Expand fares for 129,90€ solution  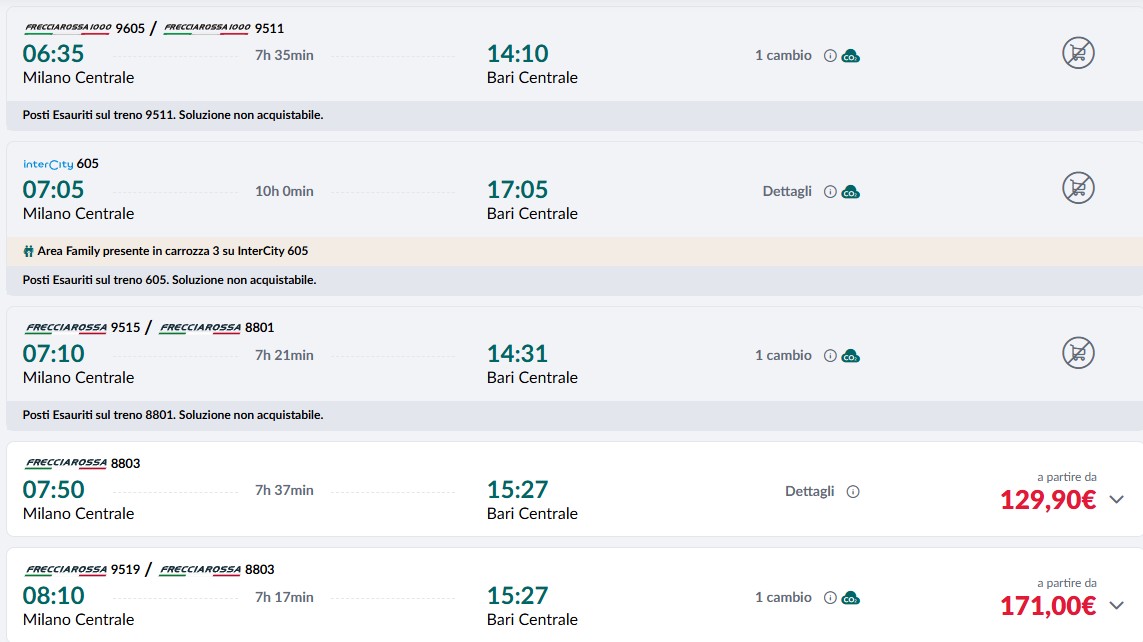pyautogui.click(x=1117, y=499)
